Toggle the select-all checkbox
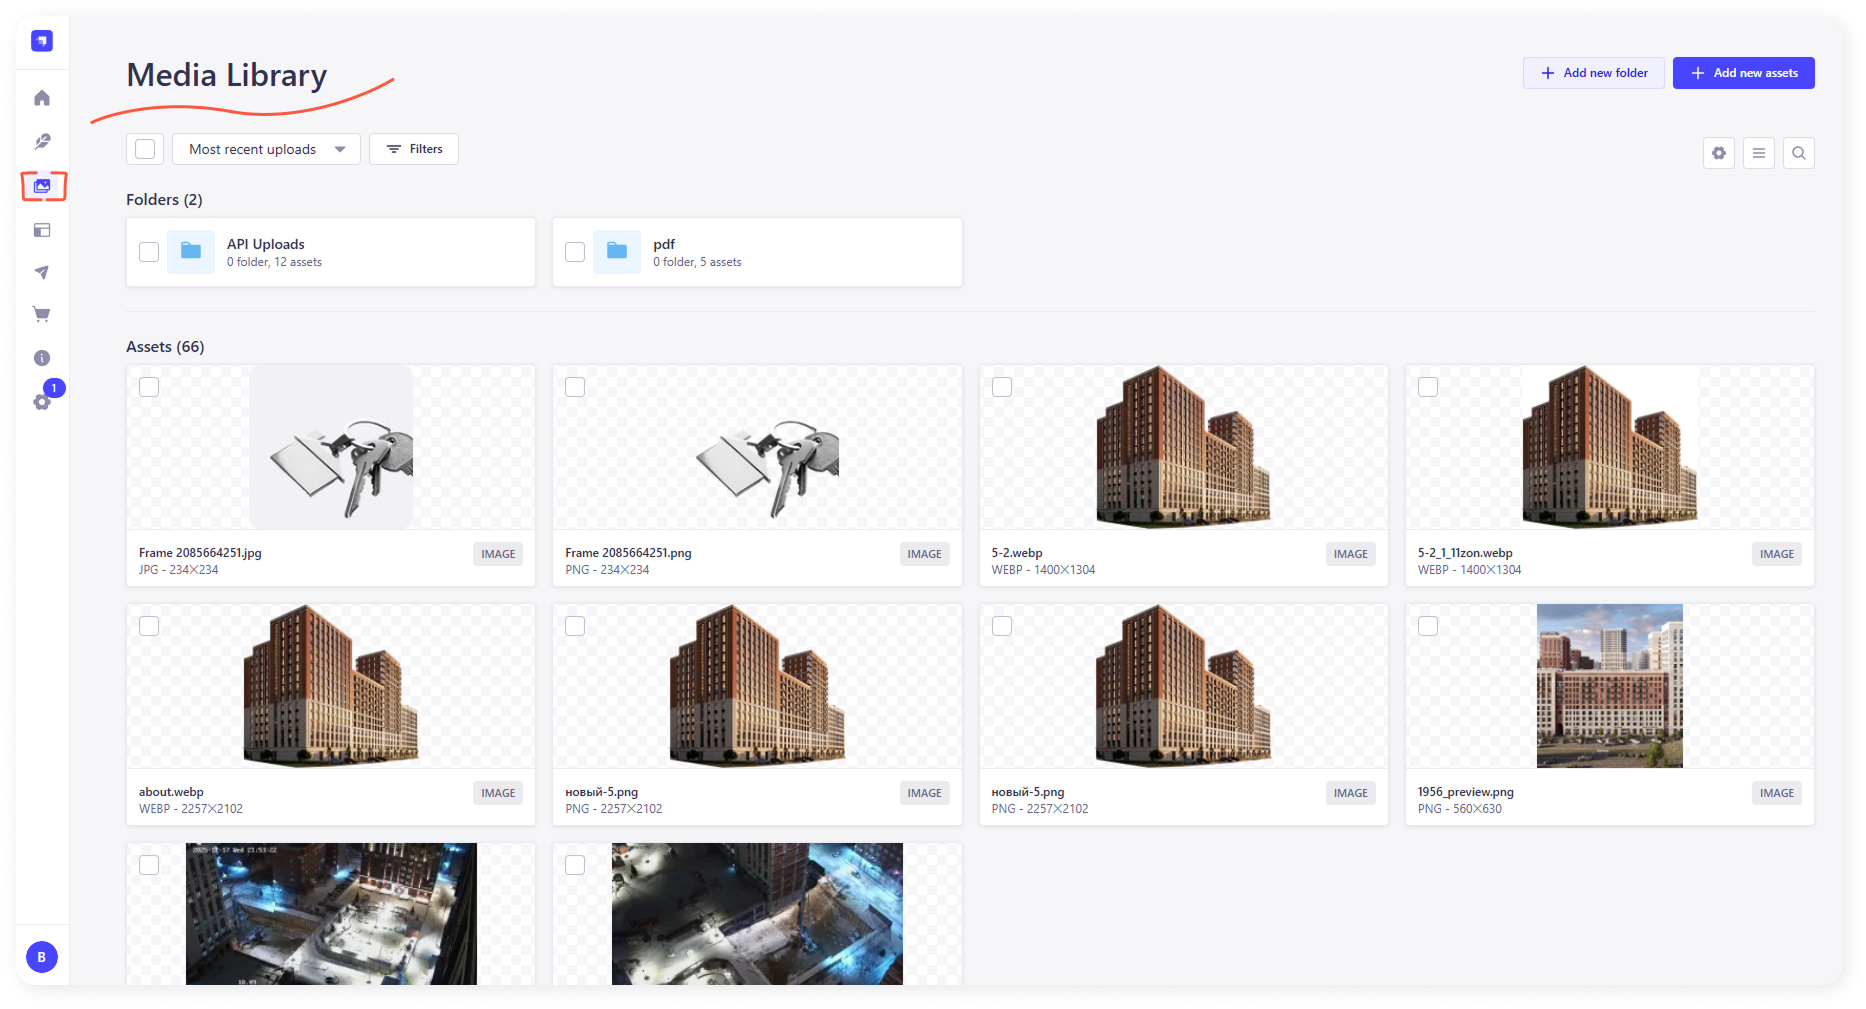The image size is (1866, 1009). 145,149
